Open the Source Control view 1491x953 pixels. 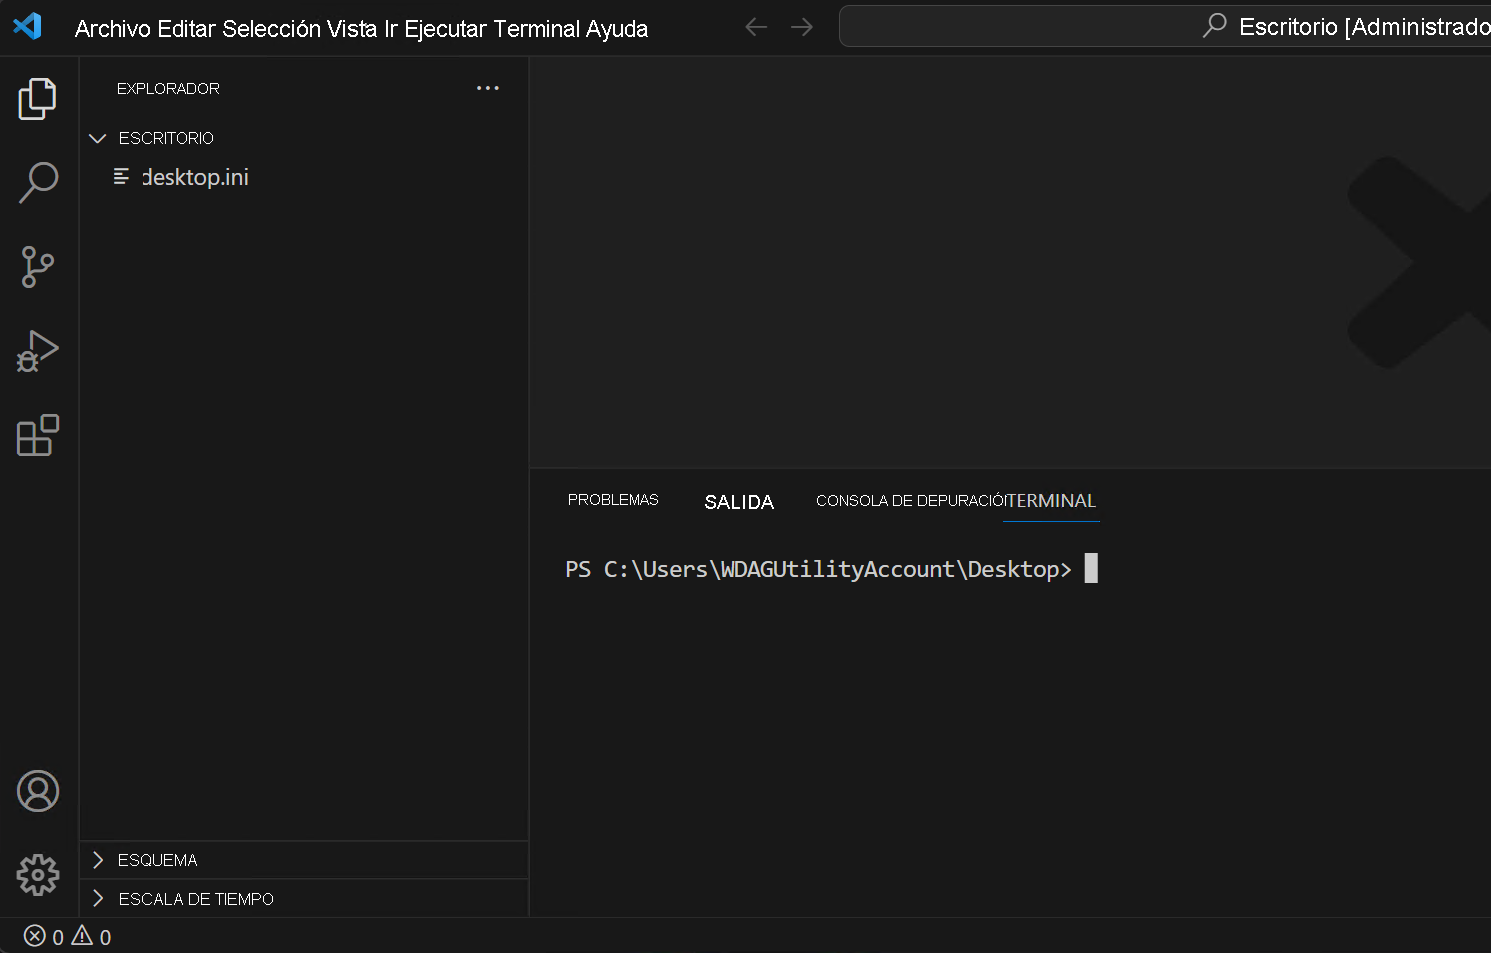[37, 267]
